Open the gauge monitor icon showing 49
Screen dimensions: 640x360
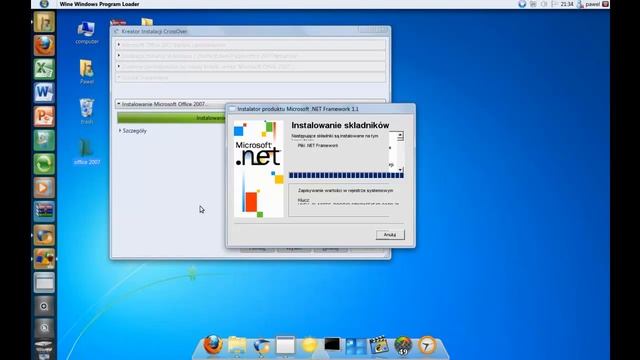coord(403,346)
